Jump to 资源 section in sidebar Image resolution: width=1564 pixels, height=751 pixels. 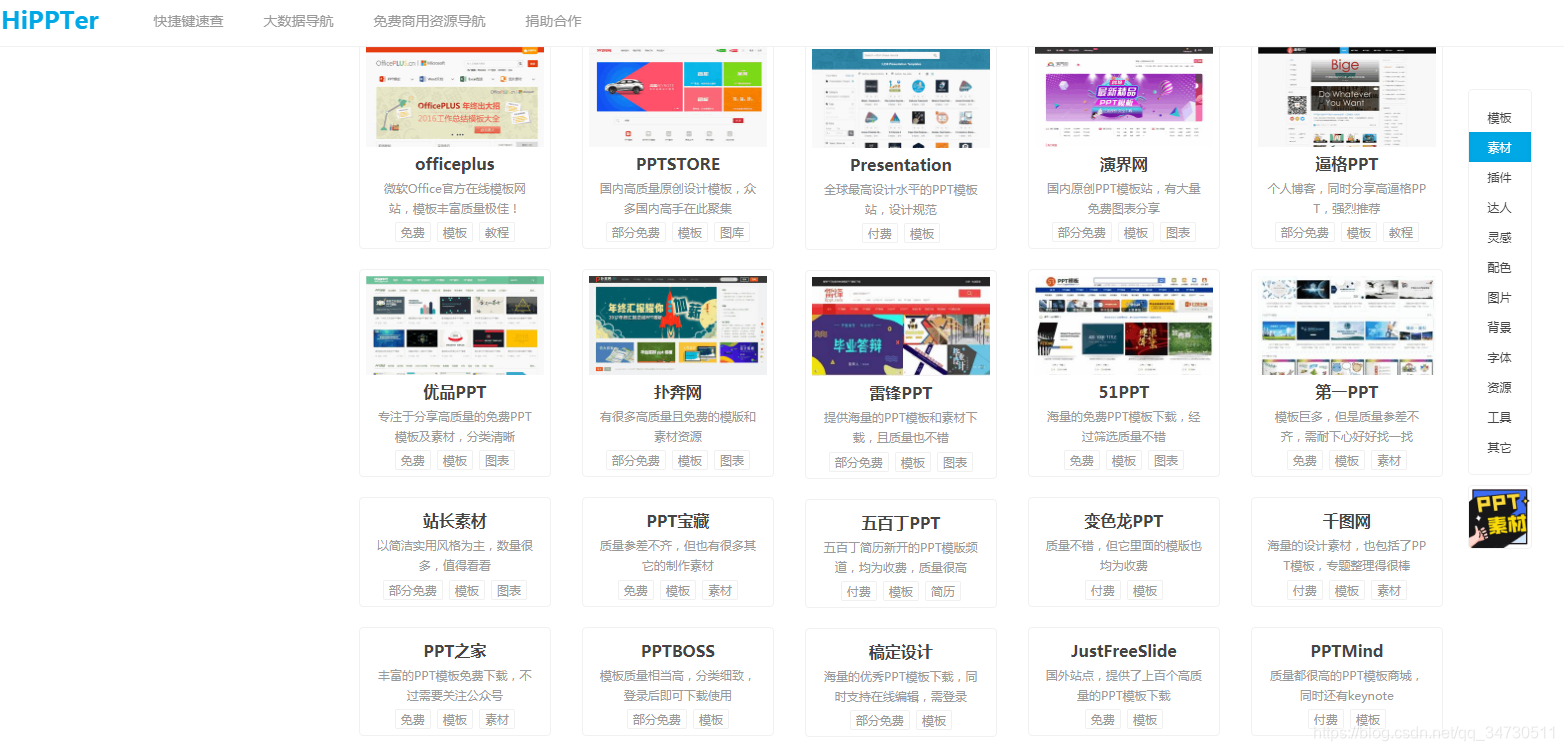click(1499, 387)
